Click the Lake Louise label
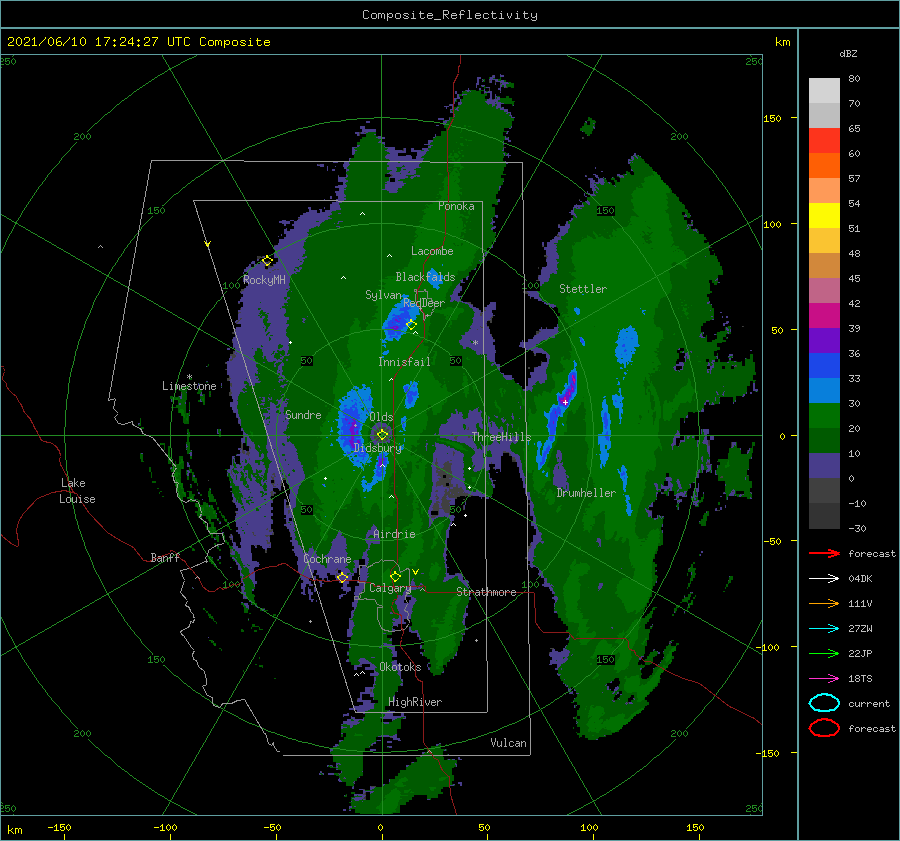 [x=77, y=491]
